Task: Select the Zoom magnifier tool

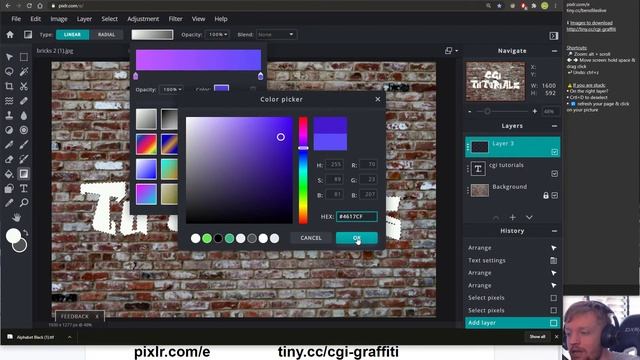Action: [x=24, y=203]
